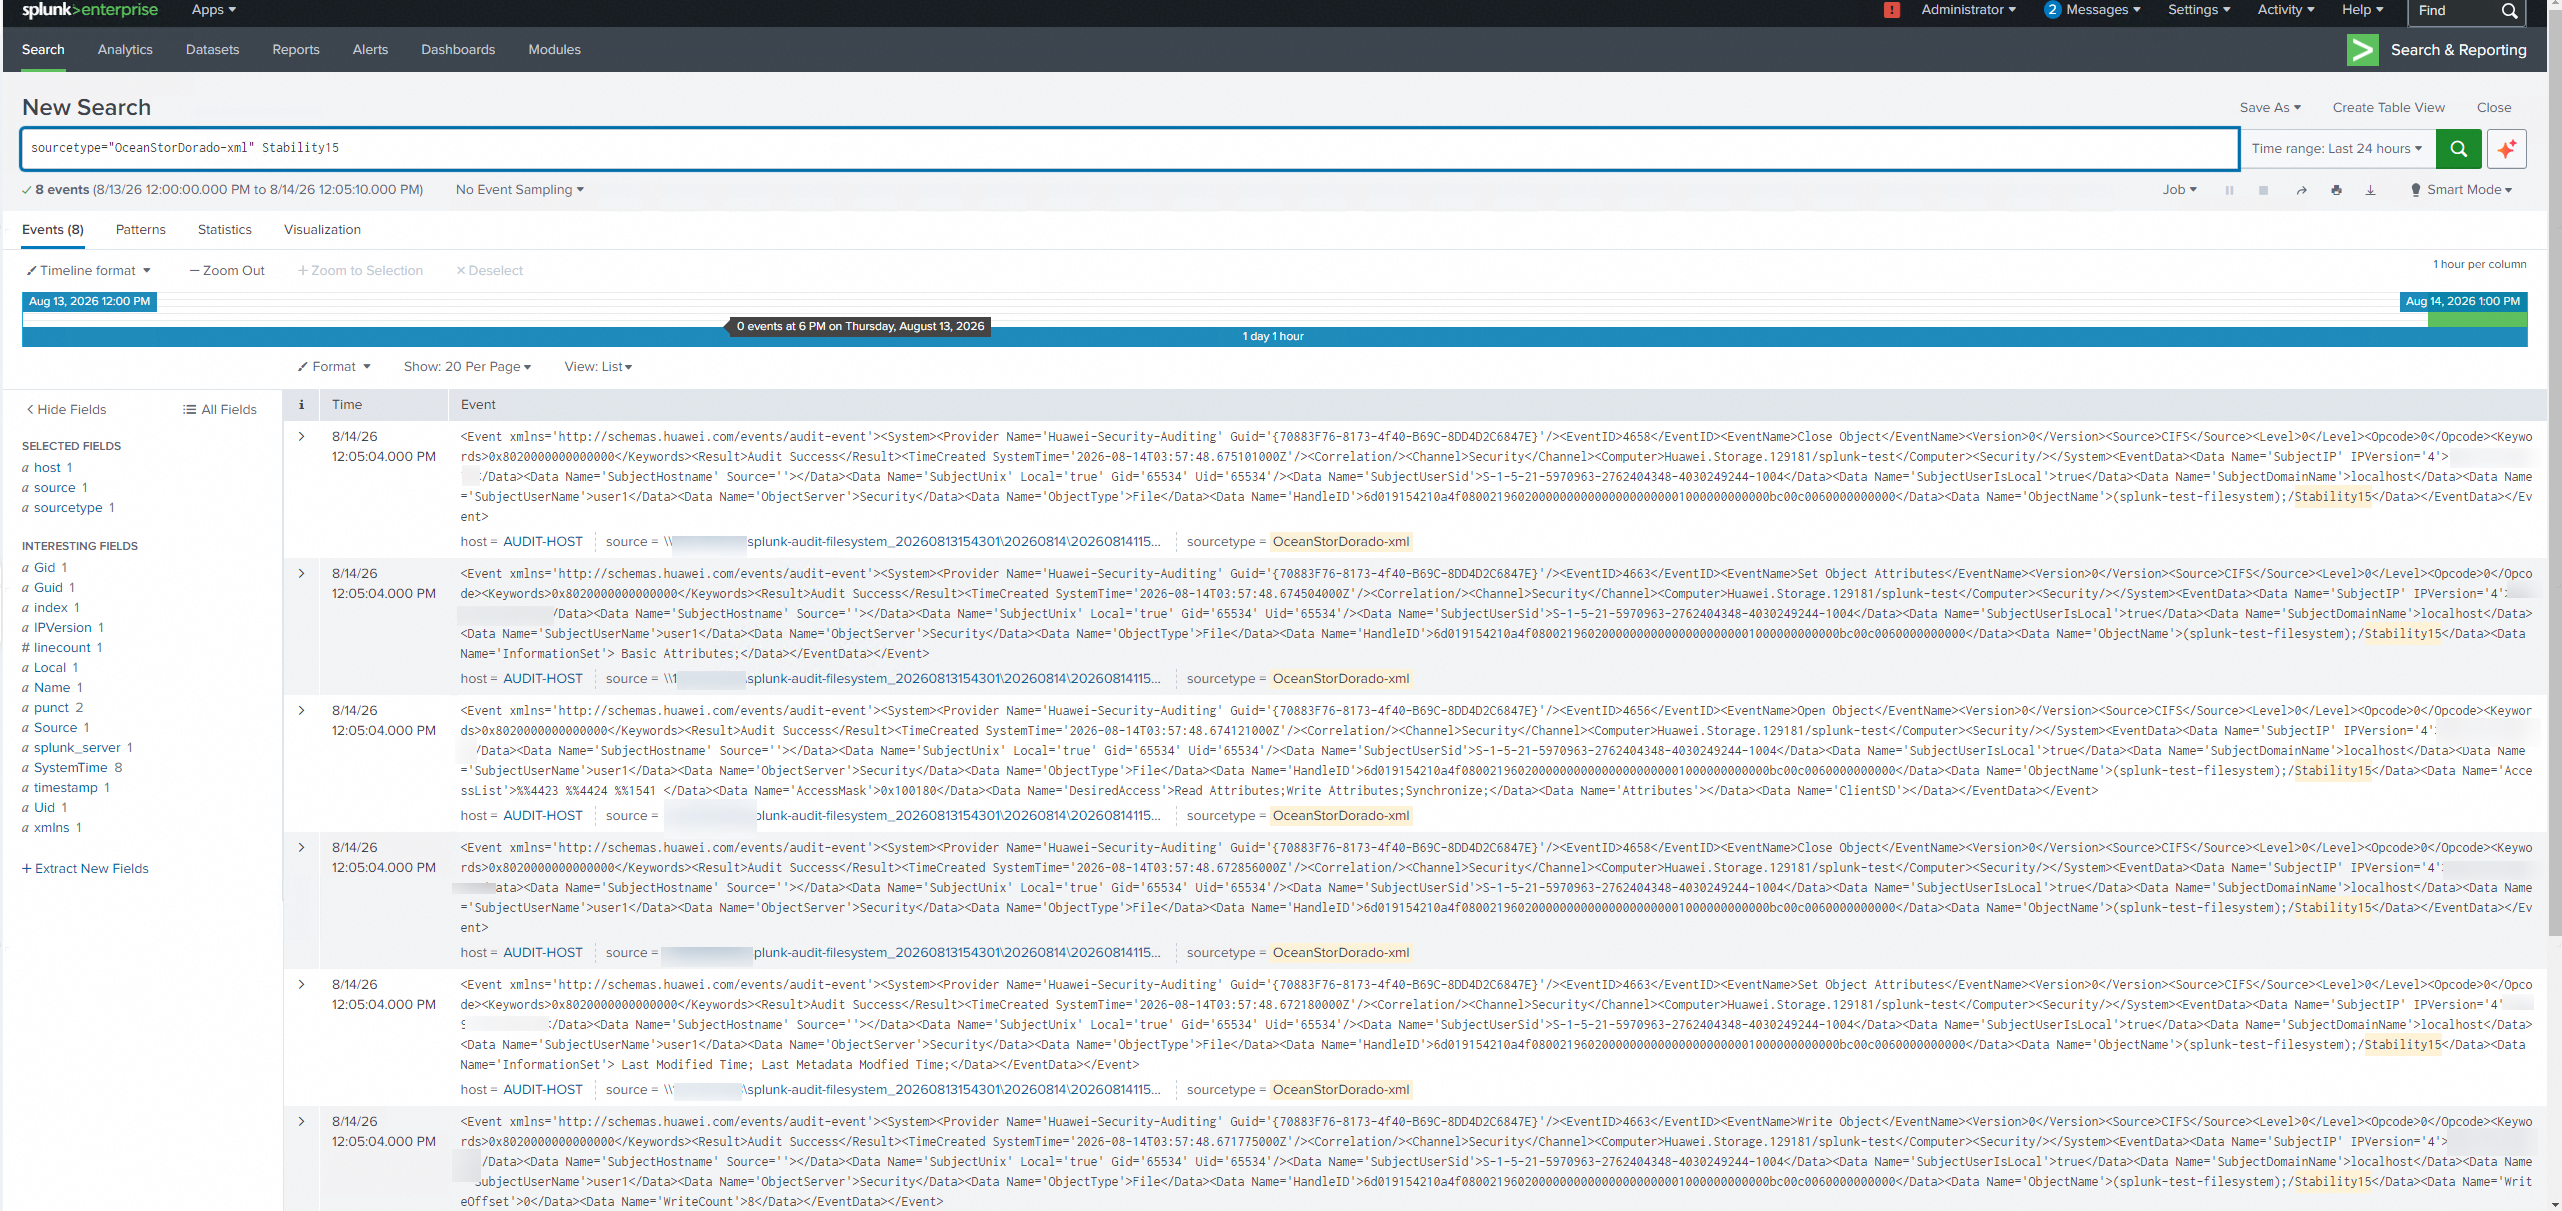Open the SystemTime interesting field

point(72,768)
